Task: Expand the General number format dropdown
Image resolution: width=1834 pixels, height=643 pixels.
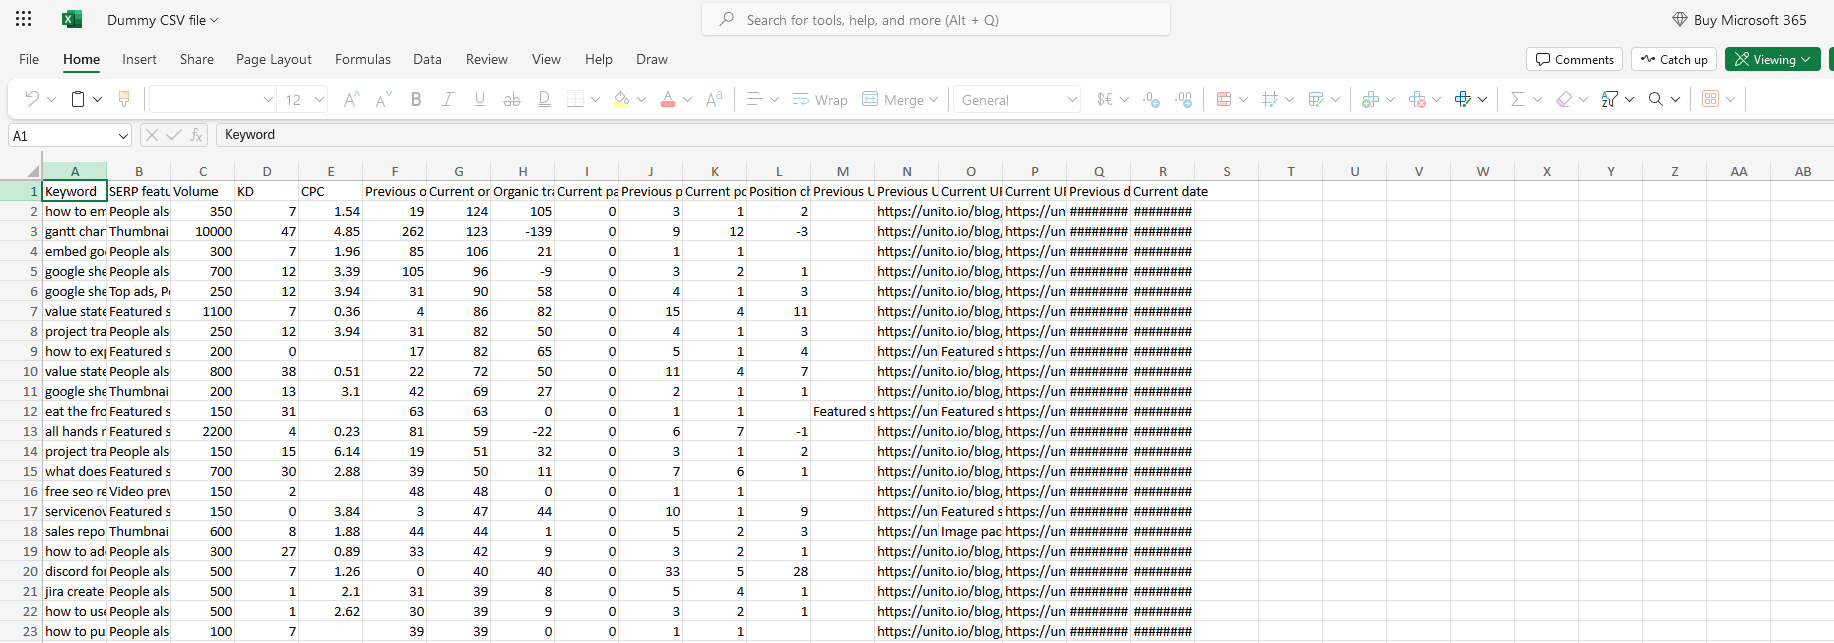Action: [x=1072, y=99]
